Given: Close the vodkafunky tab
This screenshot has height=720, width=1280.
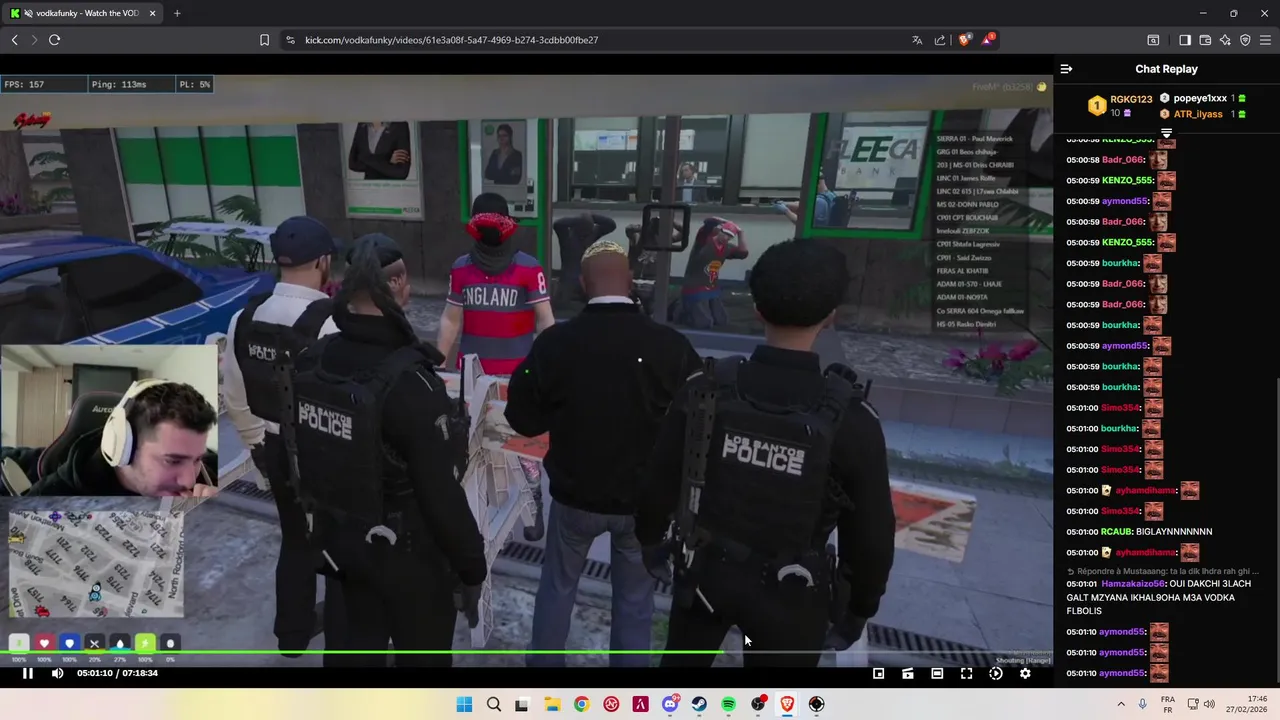Looking at the screenshot, I should tap(152, 13).
